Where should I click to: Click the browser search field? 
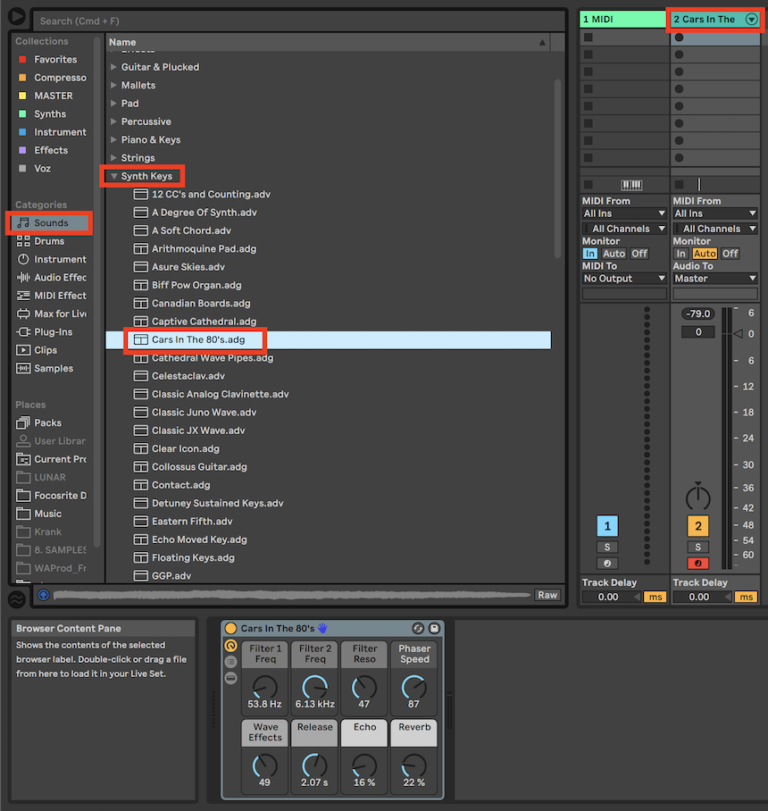tap(299, 21)
